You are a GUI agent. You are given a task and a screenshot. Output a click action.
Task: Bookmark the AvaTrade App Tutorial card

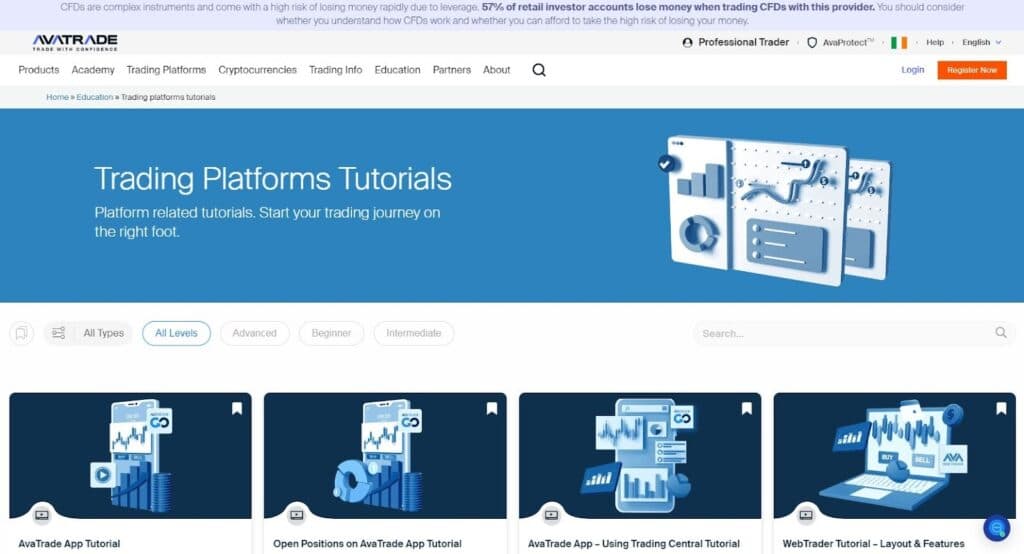(237, 408)
